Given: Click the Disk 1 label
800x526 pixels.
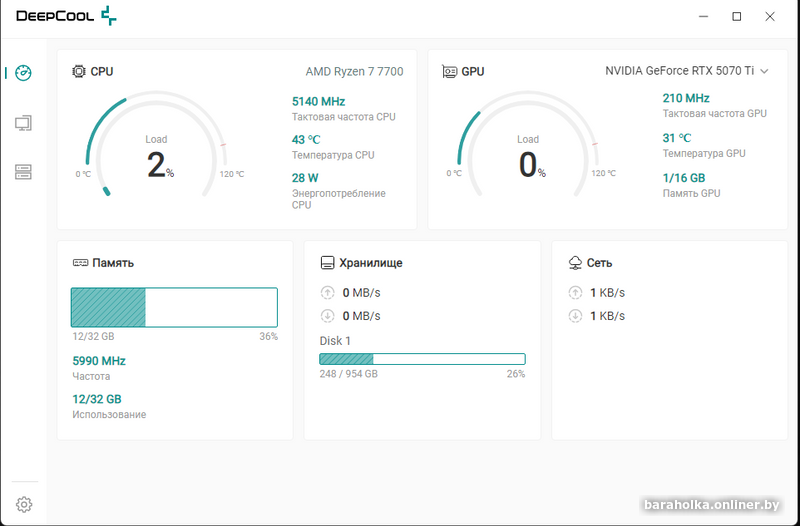Looking at the screenshot, I should [x=335, y=341].
